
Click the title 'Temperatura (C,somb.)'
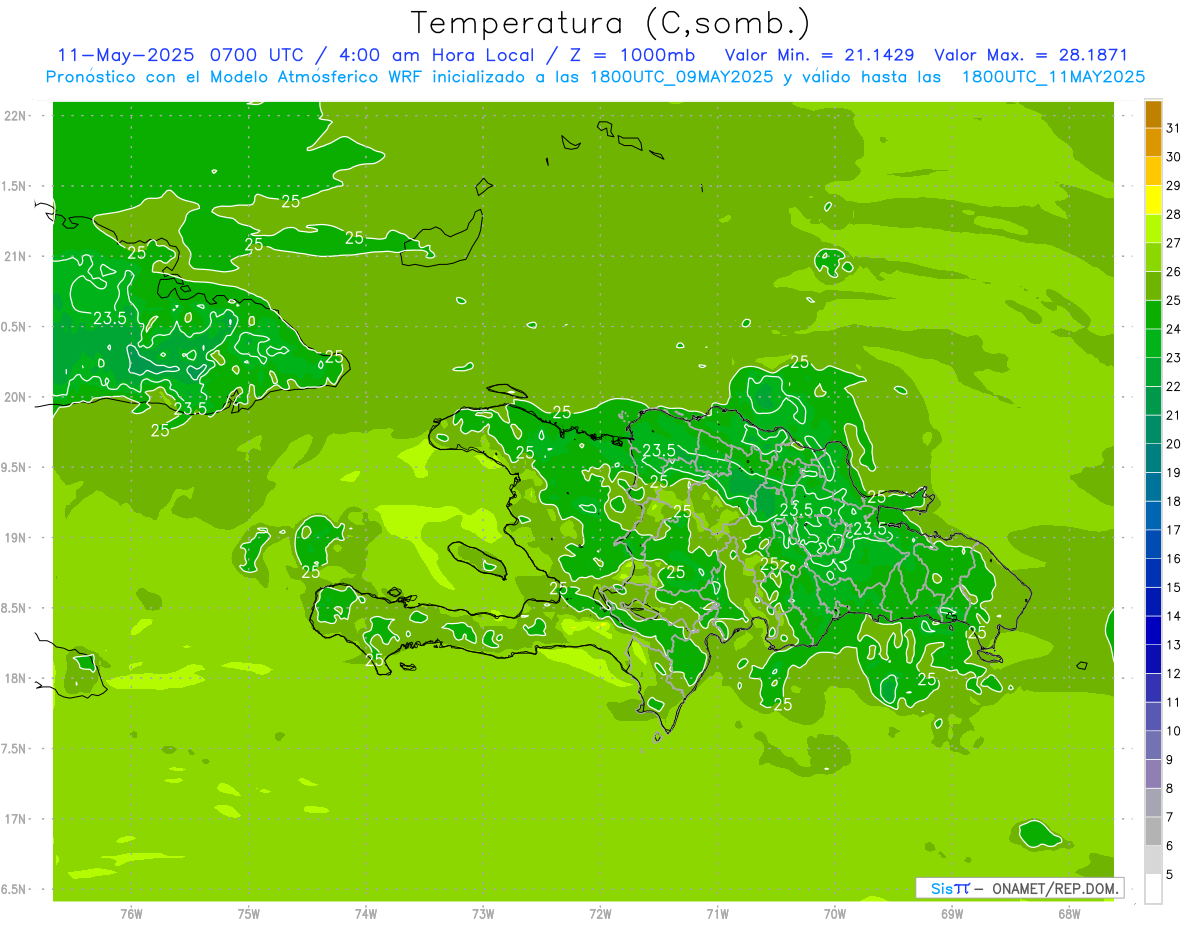click(x=611, y=23)
